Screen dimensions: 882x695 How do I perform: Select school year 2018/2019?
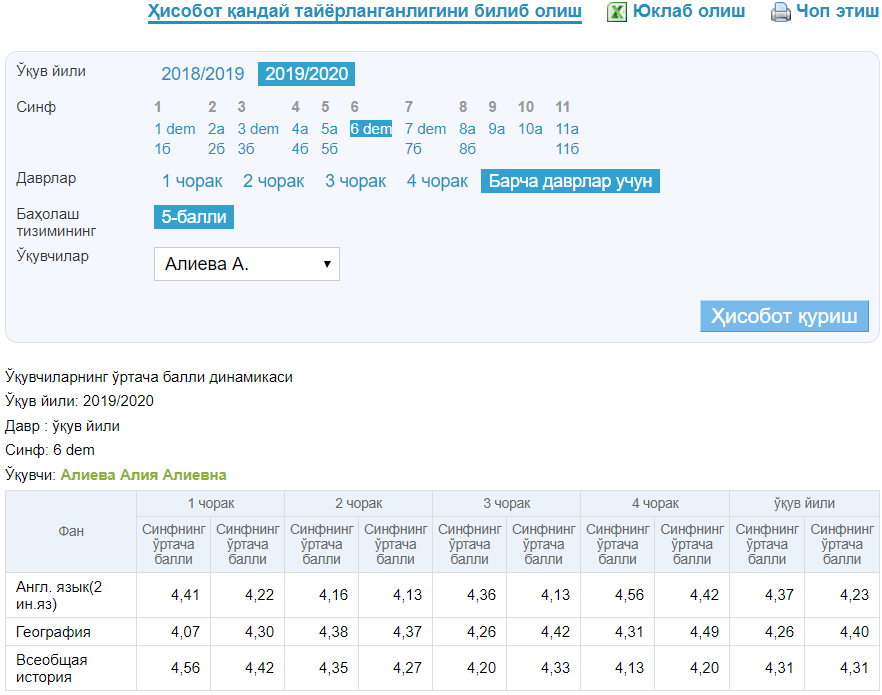pos(203,74)
